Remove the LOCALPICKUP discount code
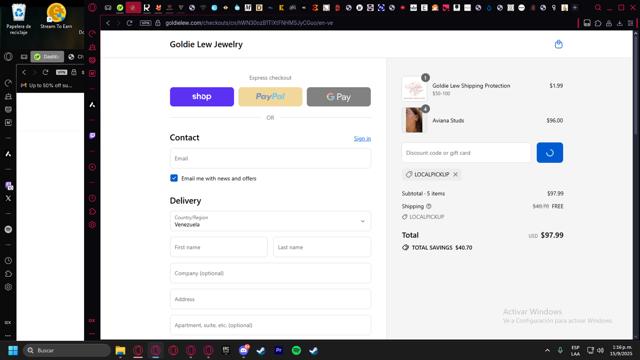This screenshot has width=640, height=360. click(x=456, y=174)
